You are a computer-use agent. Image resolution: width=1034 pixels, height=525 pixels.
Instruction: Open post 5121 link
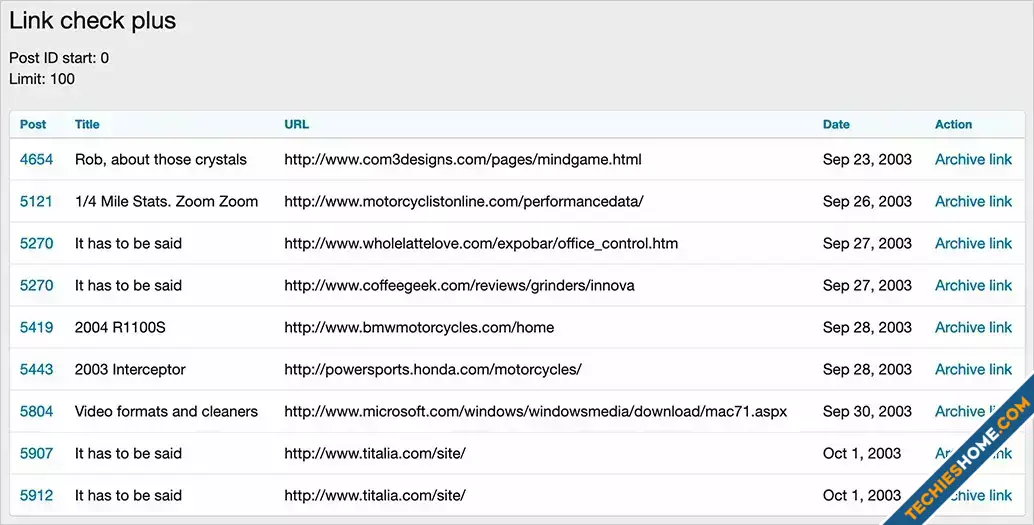36,201
